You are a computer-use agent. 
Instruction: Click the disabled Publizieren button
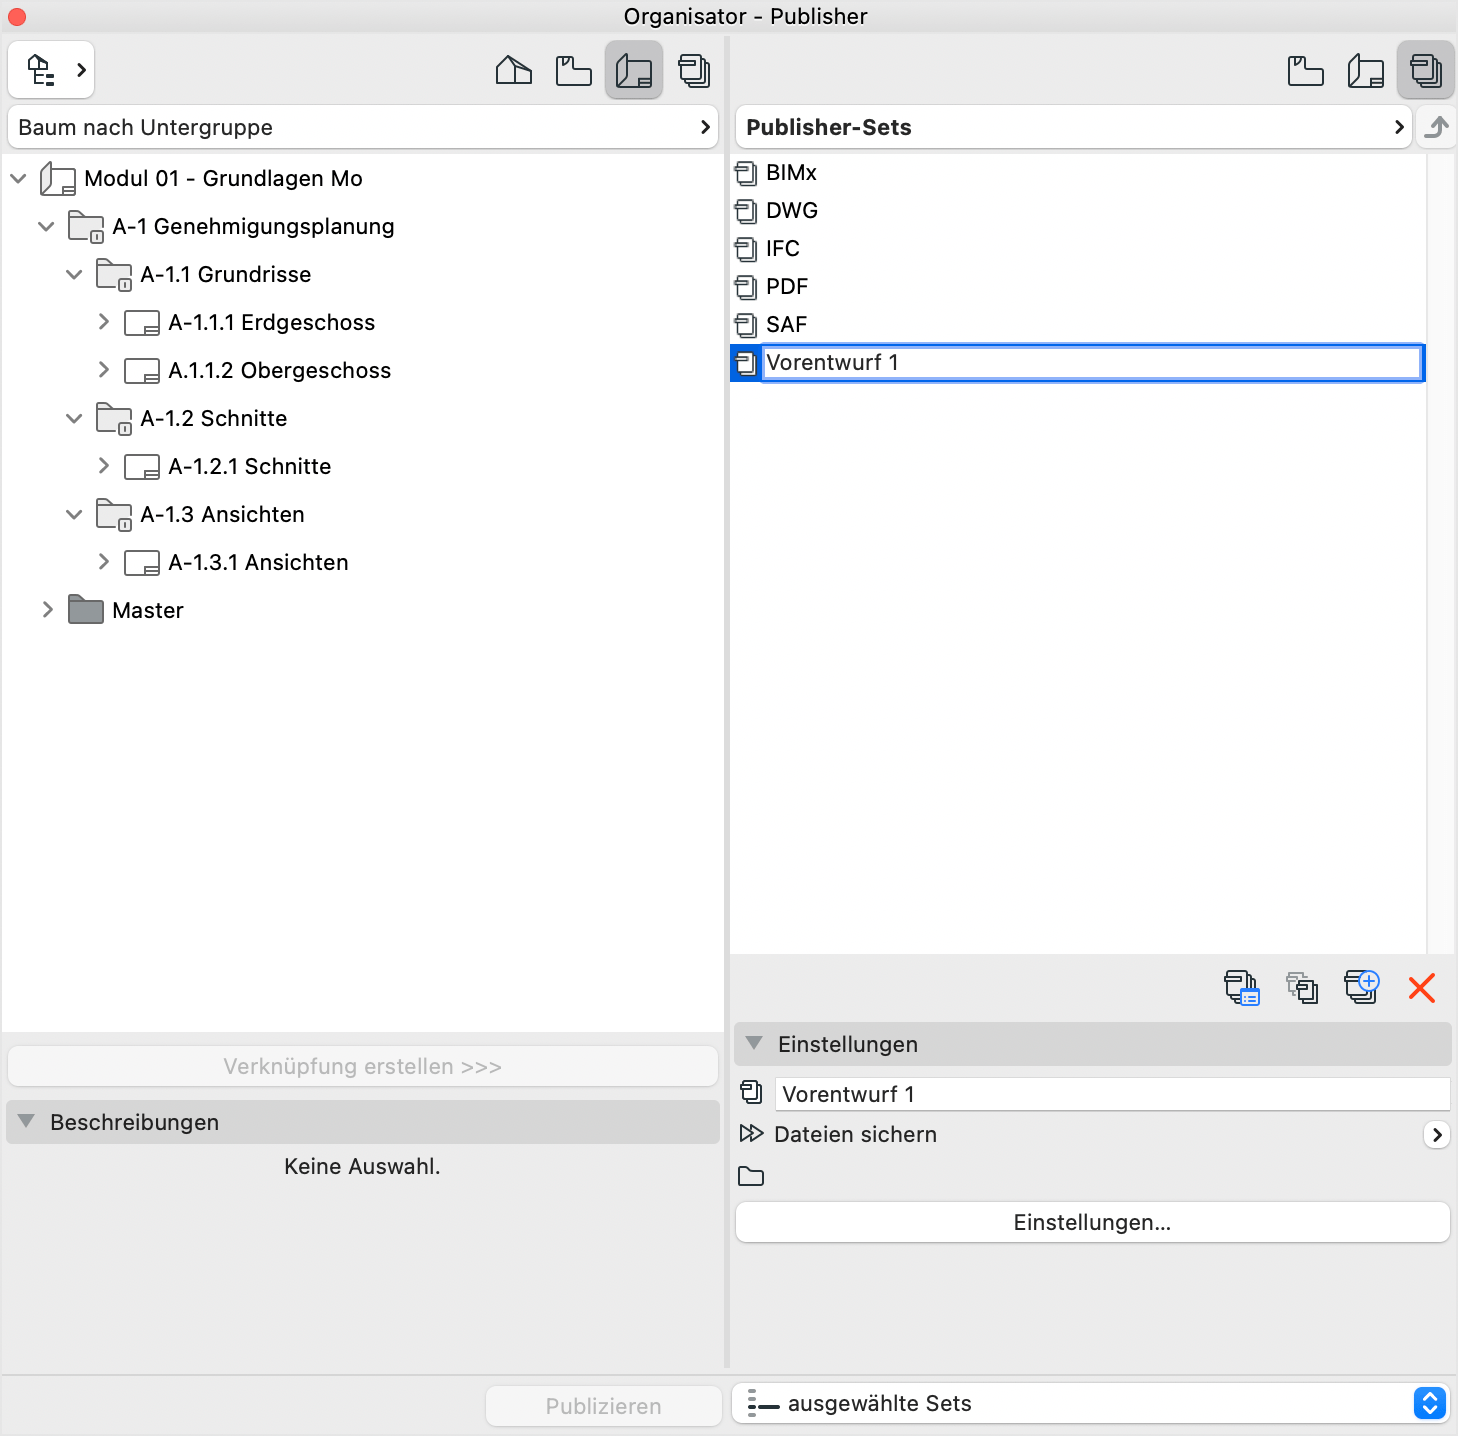(x=602, y=1405)
